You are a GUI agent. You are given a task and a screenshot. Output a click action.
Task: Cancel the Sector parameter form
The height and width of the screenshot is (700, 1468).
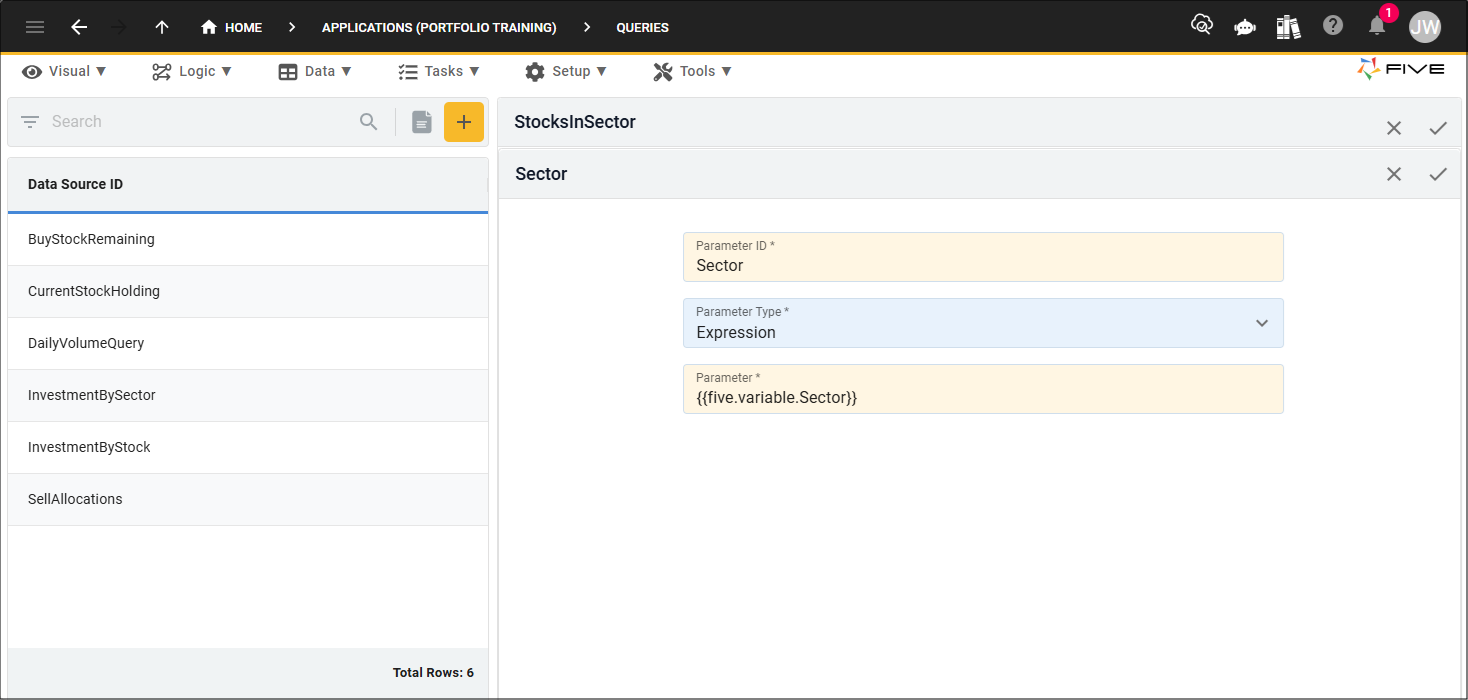tap(1394, 174)
